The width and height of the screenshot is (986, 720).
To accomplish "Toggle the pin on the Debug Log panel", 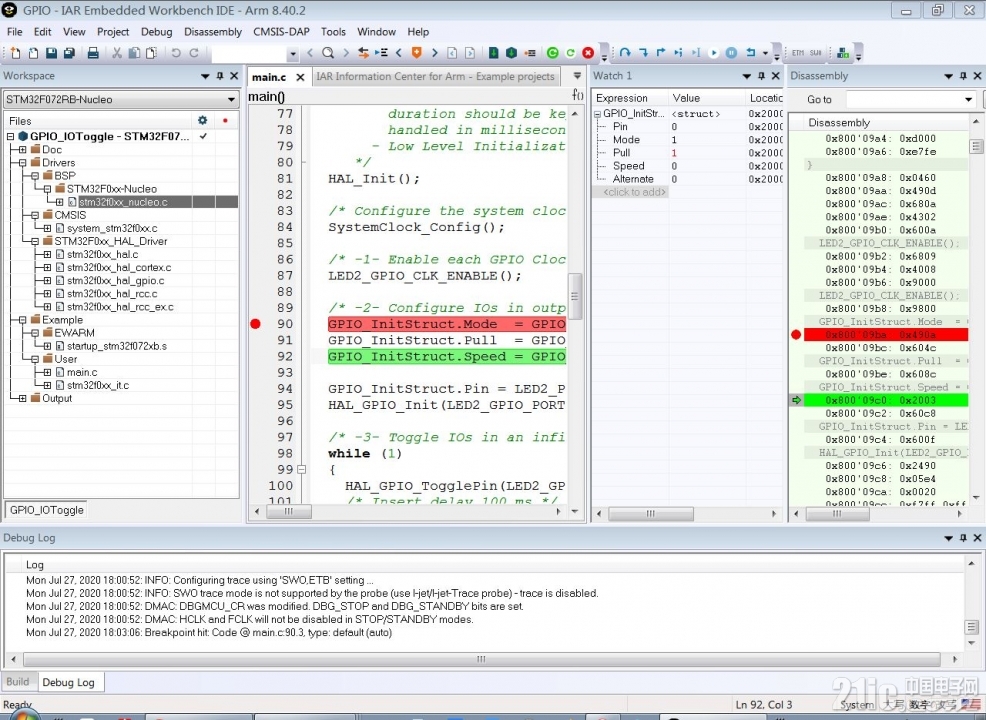I will pos(963,538).
